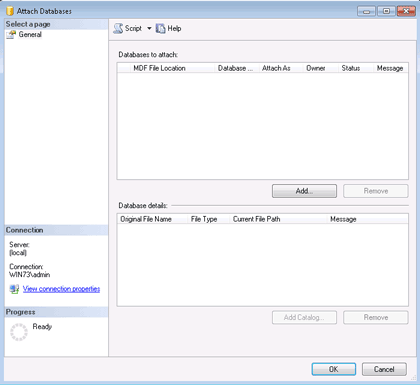Screen dimensions: 420x385
Task: Click the Ready progress spinner
Action: tap(19, 332)
